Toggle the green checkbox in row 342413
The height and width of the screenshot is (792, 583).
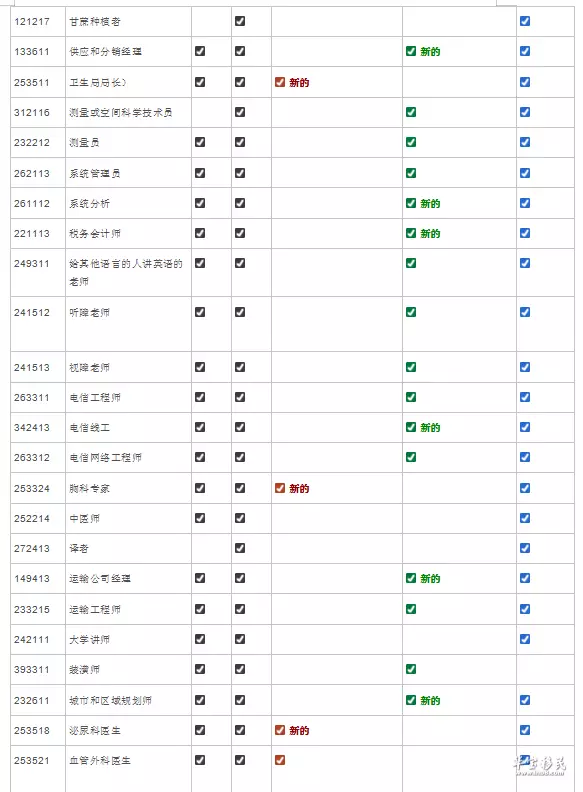(x=411, y=427)
